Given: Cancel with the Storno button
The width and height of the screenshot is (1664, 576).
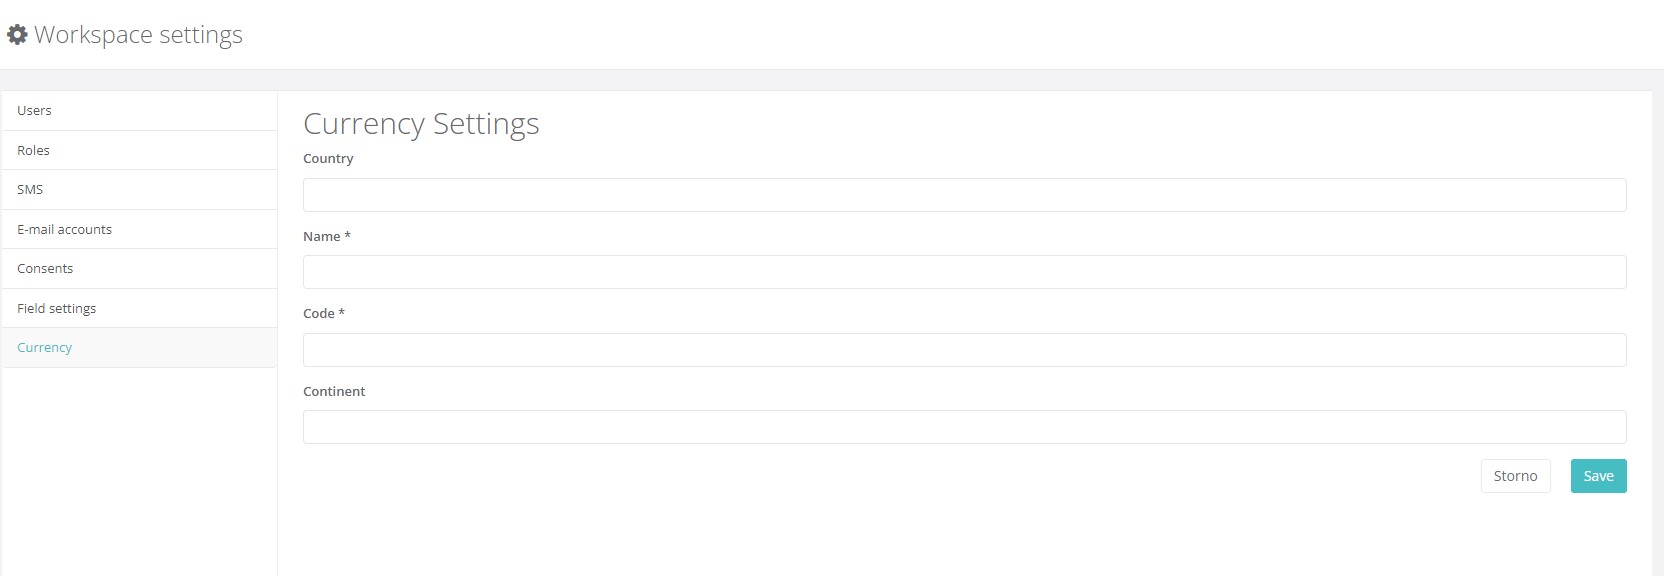Looking at the screenshot, I should pos(1515,476).
